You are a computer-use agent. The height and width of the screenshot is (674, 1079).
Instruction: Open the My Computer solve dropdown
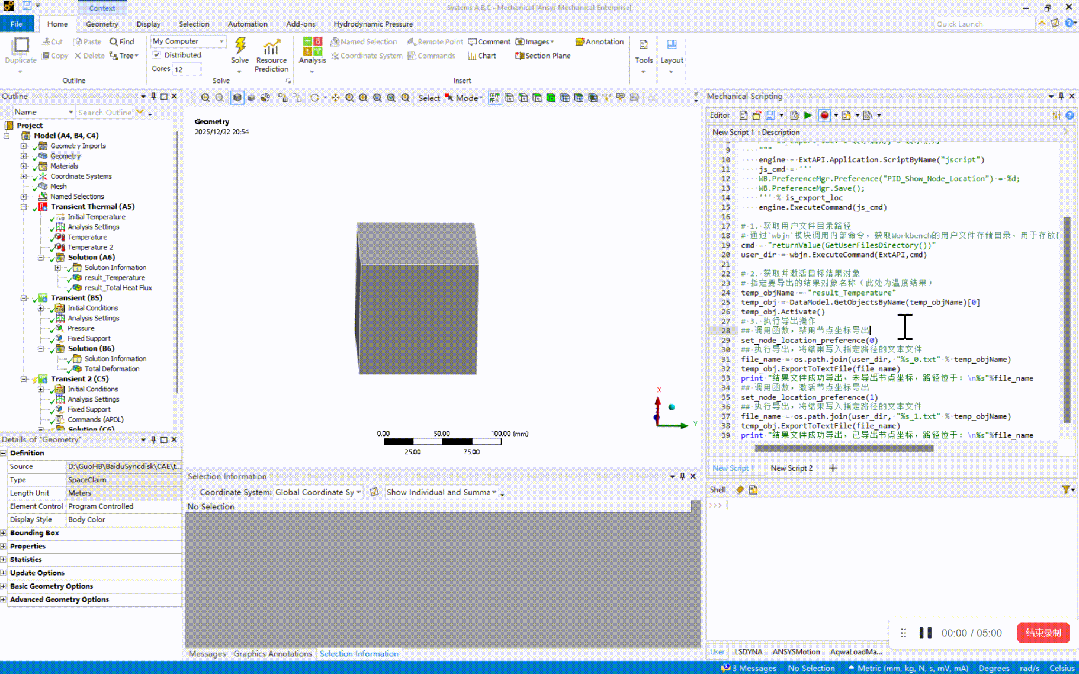[x=188, y=41]
